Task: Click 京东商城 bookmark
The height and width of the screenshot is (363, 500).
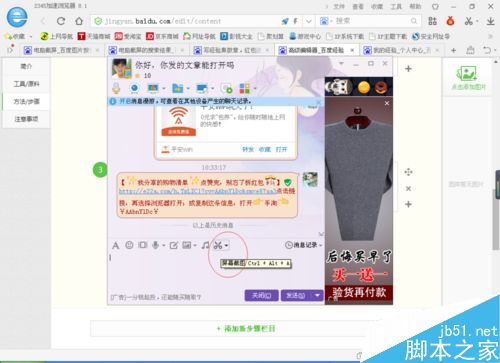Action: click(x=162, y=36)
